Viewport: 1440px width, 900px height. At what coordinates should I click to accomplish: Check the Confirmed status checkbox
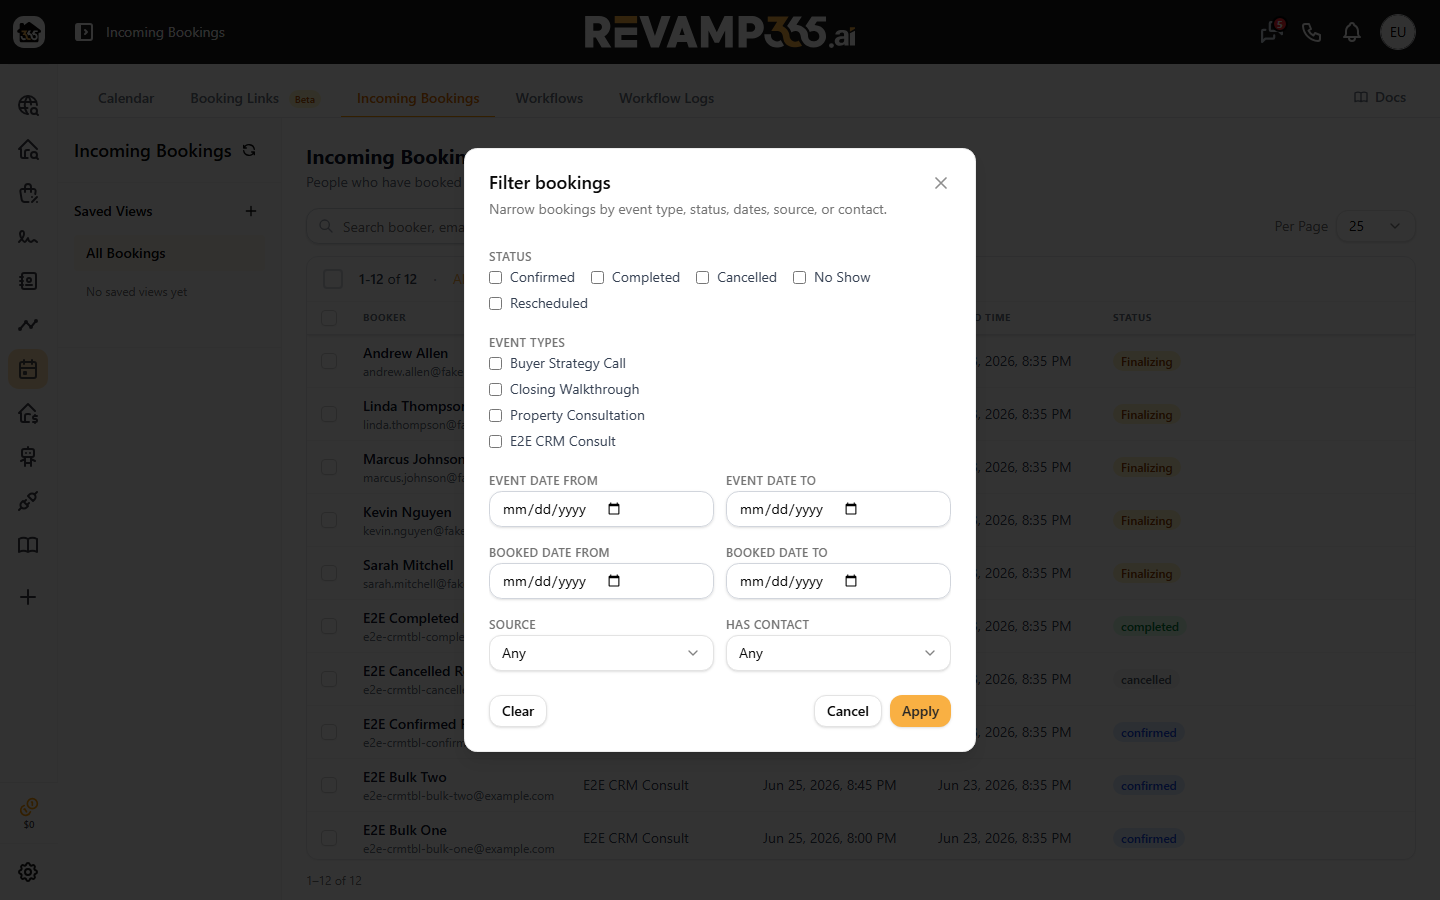(x=495, y=277)
